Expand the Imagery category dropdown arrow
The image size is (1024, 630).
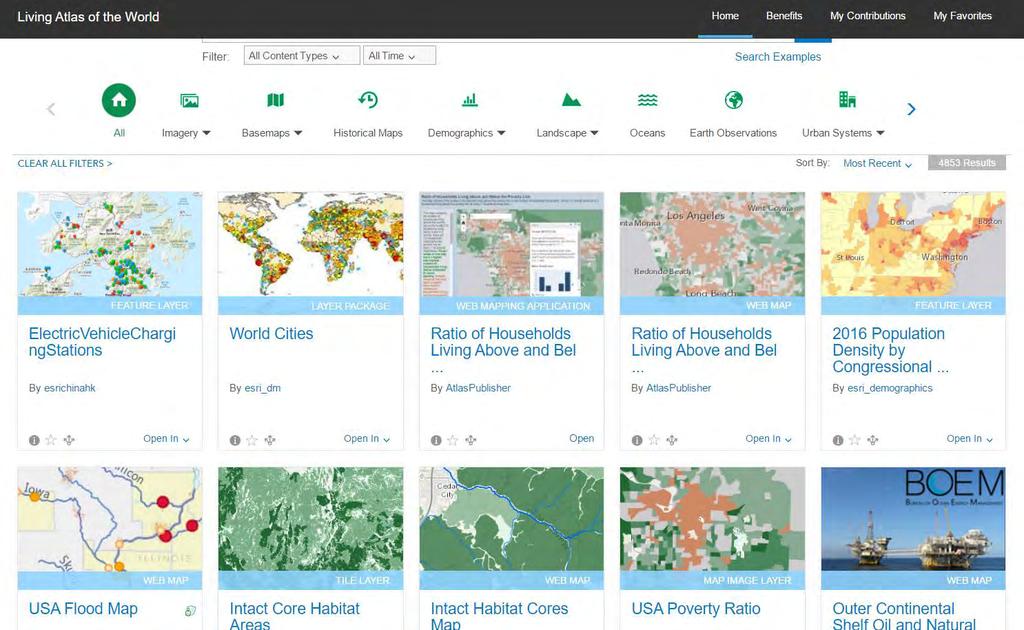pos(206,133)
